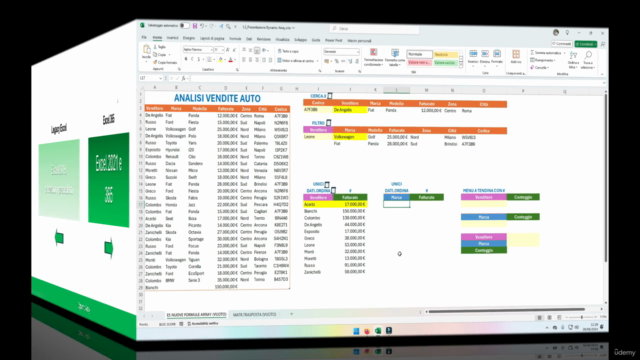Click the Excel icon in Windows taskbar
This screenshot has height=360, width=640.
[378, 331]
